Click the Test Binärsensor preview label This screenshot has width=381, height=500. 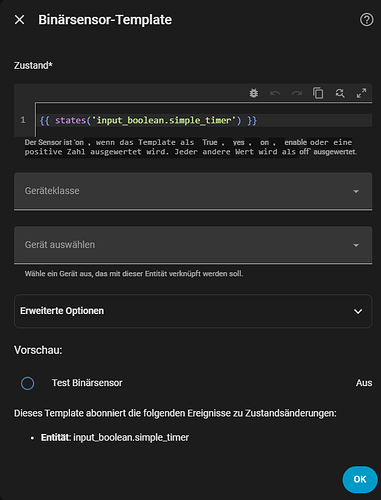click(x=87, y=383)
